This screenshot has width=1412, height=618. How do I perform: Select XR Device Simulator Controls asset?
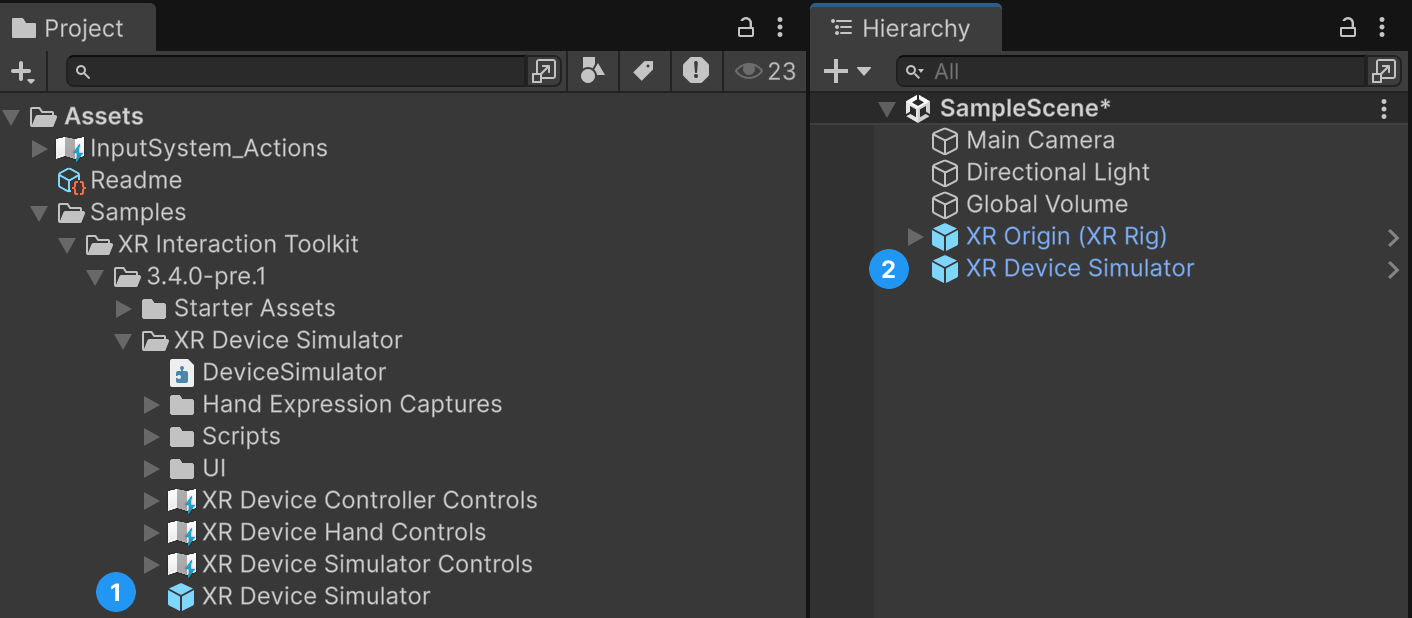[x=367, y=564]
